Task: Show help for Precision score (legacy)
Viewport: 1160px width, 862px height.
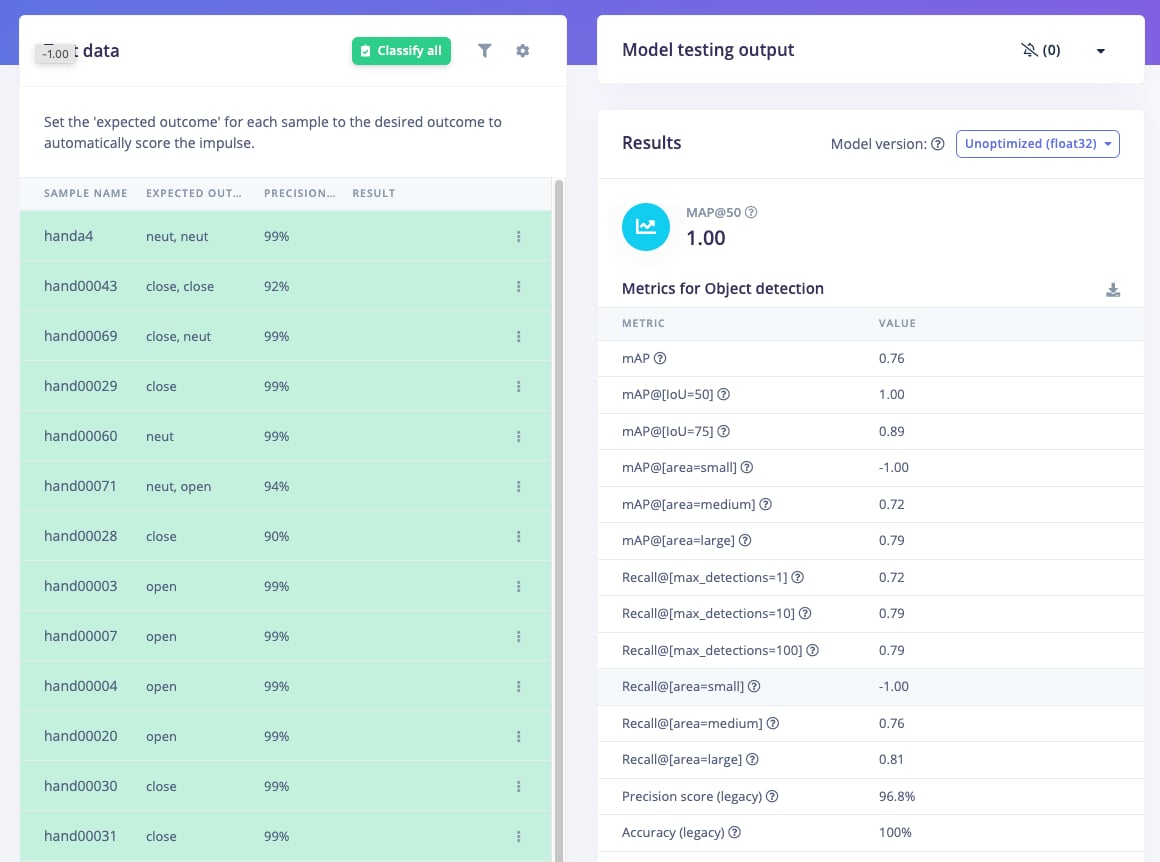Action: tap(772, 796)
